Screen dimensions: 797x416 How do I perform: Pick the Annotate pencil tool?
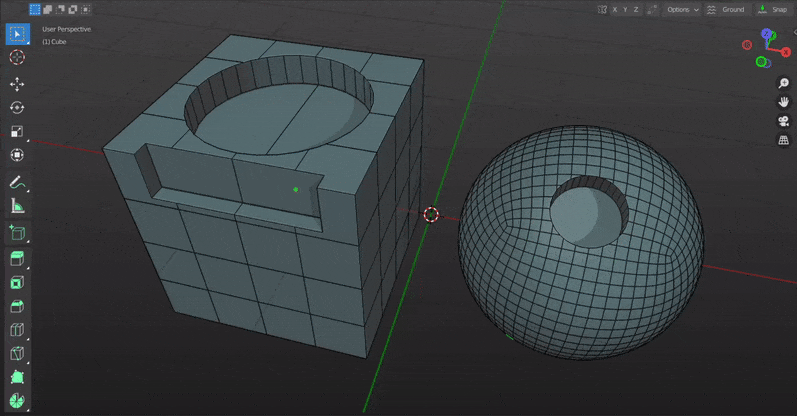(x=17, y=182)
